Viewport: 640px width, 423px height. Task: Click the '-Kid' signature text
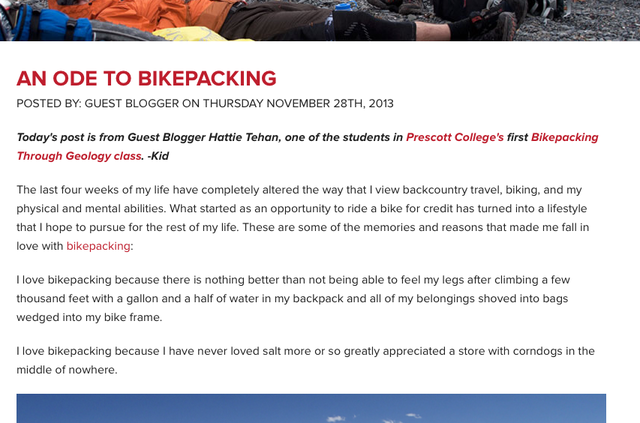coord(158,156)
